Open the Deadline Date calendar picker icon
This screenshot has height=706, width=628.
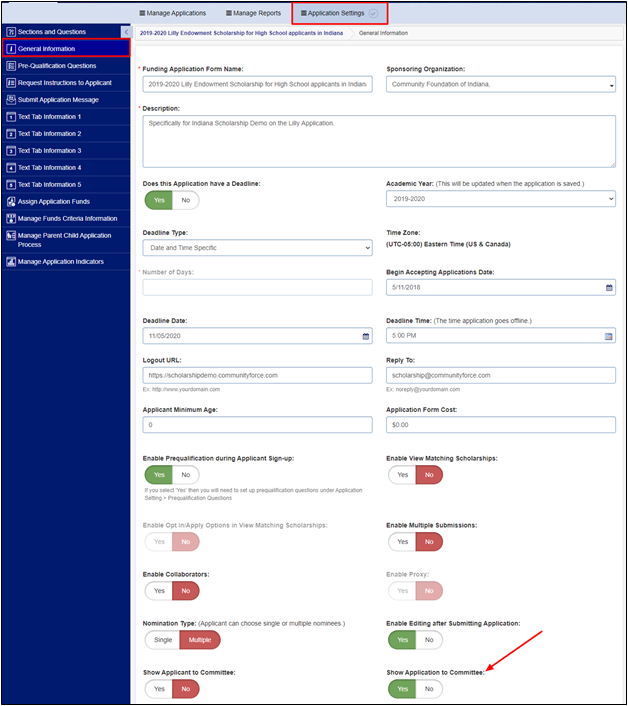click(365, 336)
